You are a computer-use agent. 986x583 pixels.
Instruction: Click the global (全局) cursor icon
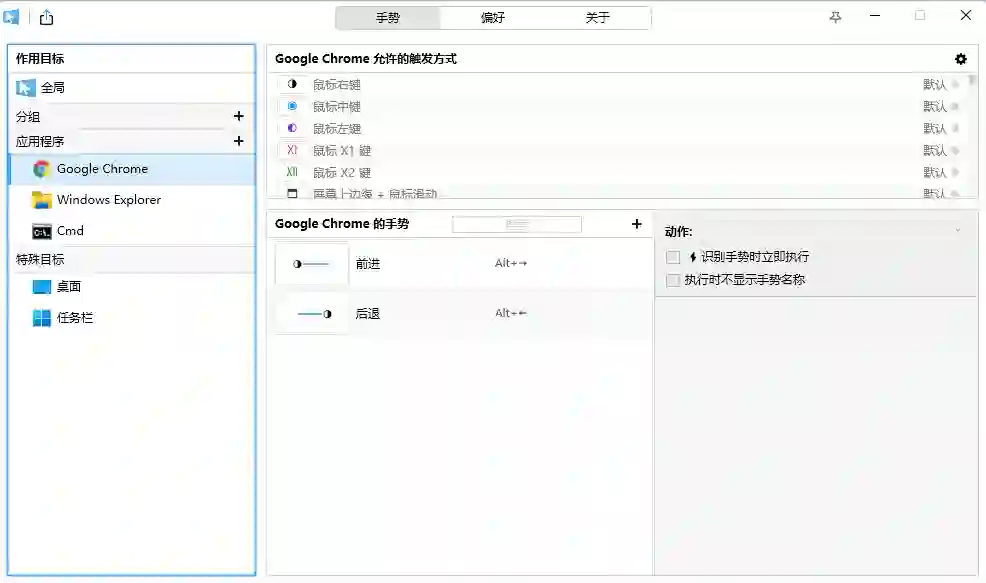26,88
